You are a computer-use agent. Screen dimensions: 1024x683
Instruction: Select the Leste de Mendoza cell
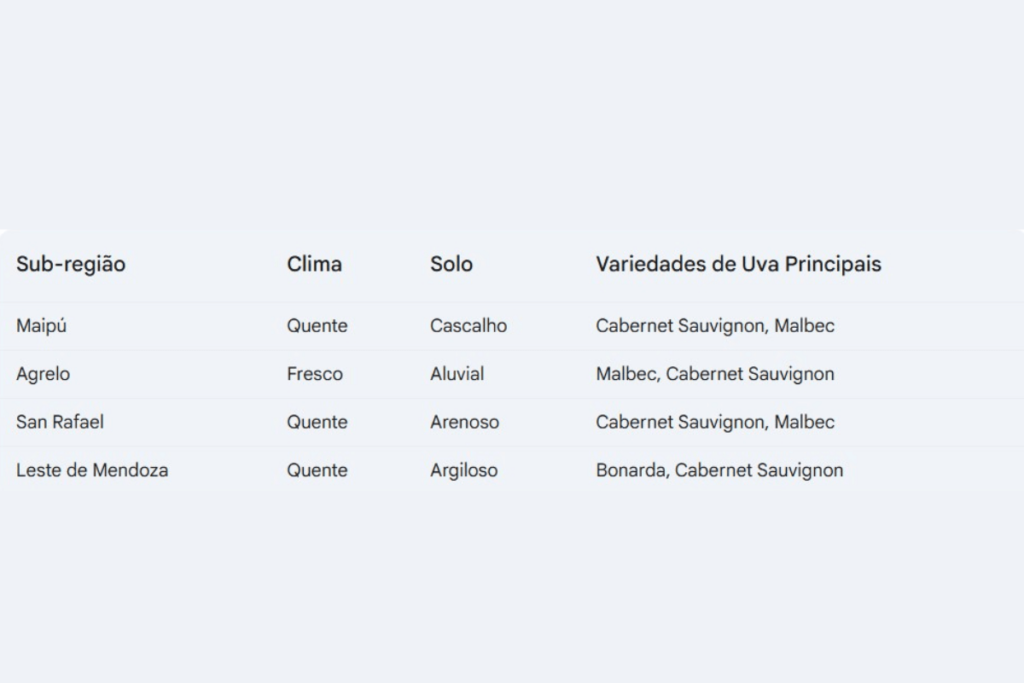(92, 470)
